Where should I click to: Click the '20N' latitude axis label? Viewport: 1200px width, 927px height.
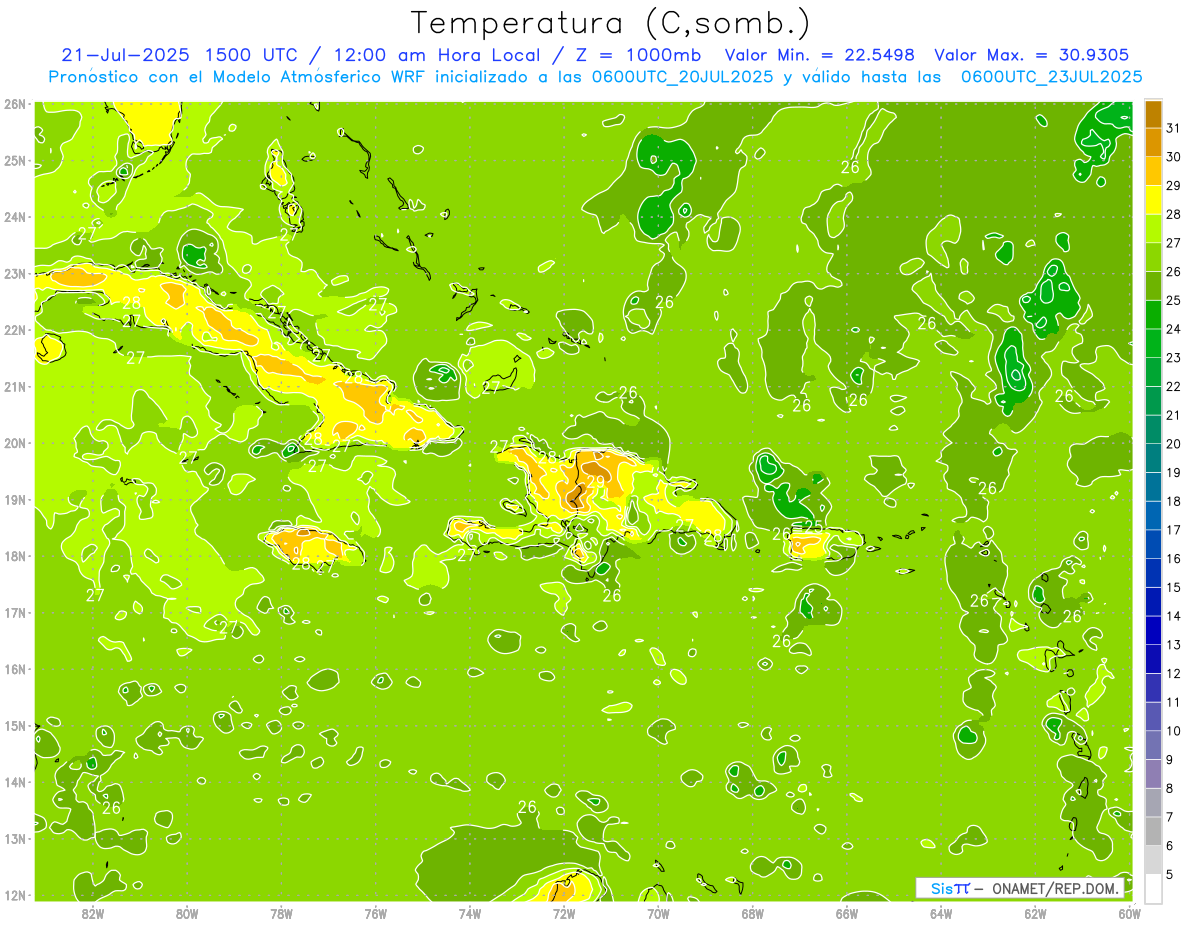pyautogui.click(x=15, y=443)
